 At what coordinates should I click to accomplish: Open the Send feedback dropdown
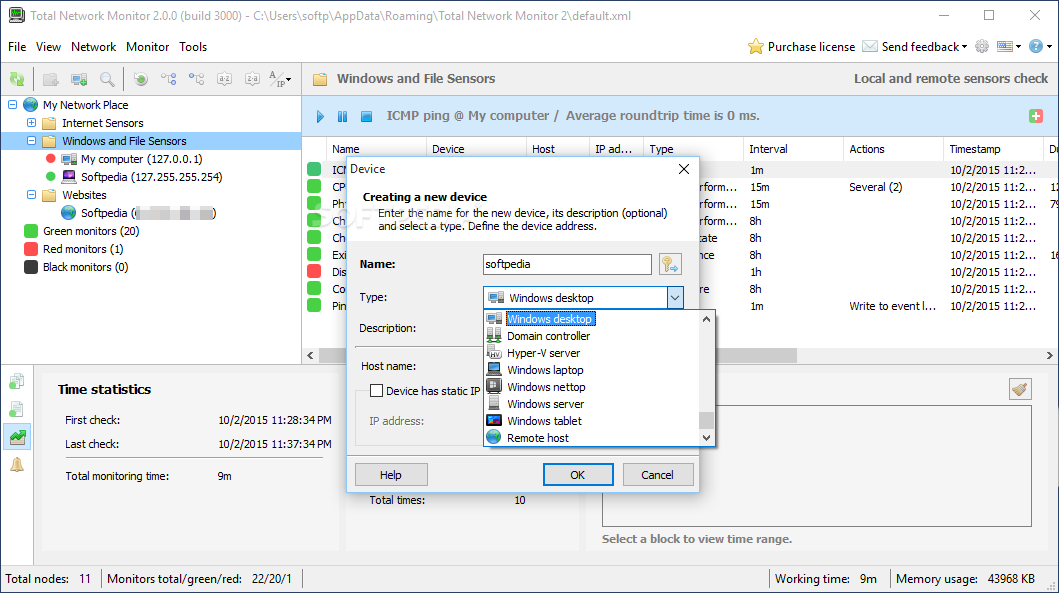tap(915, 47)
